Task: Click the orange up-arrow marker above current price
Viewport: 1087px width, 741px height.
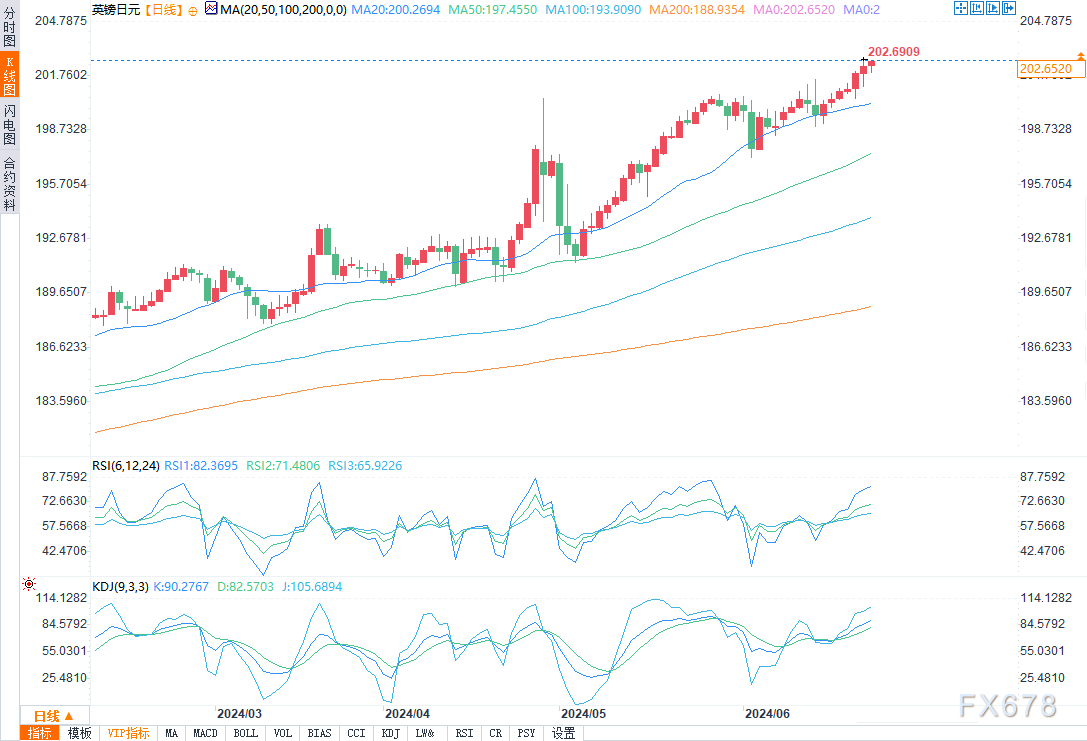Action: point(1081,55)
